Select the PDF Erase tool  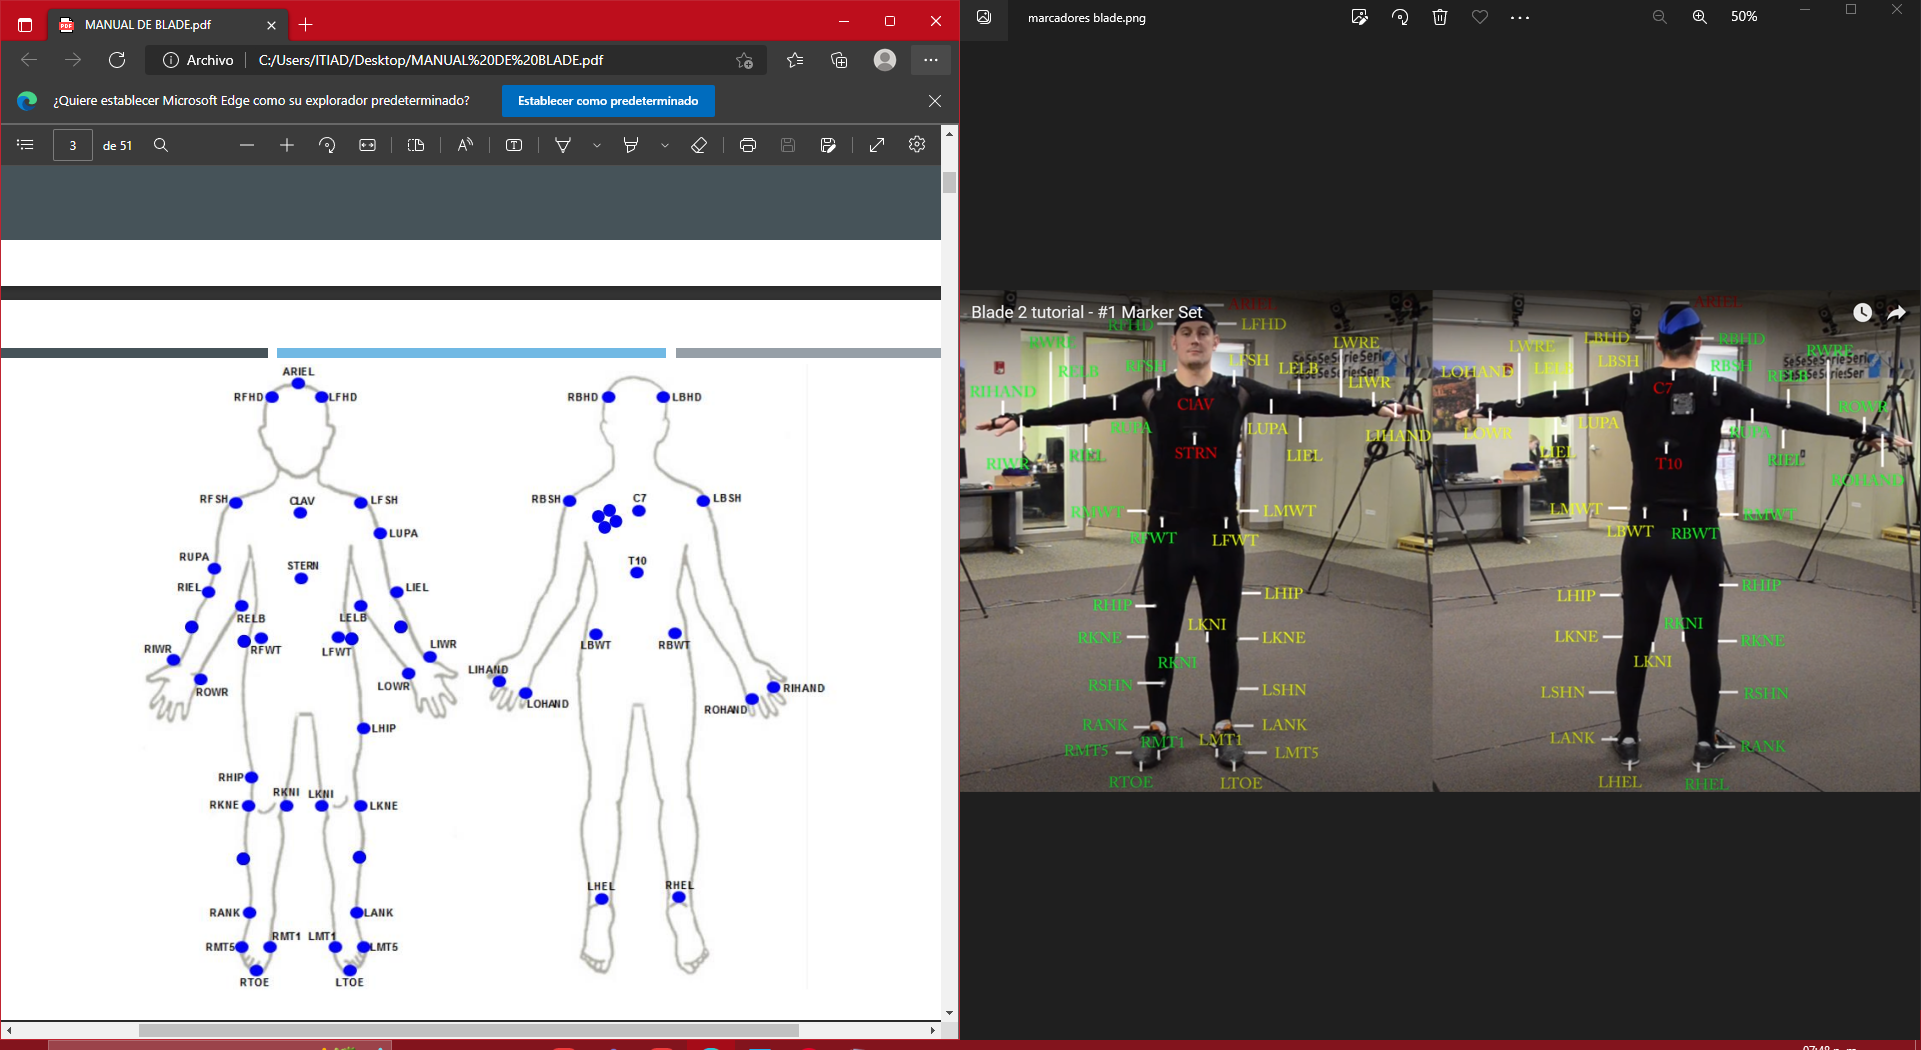click(699, 145)
